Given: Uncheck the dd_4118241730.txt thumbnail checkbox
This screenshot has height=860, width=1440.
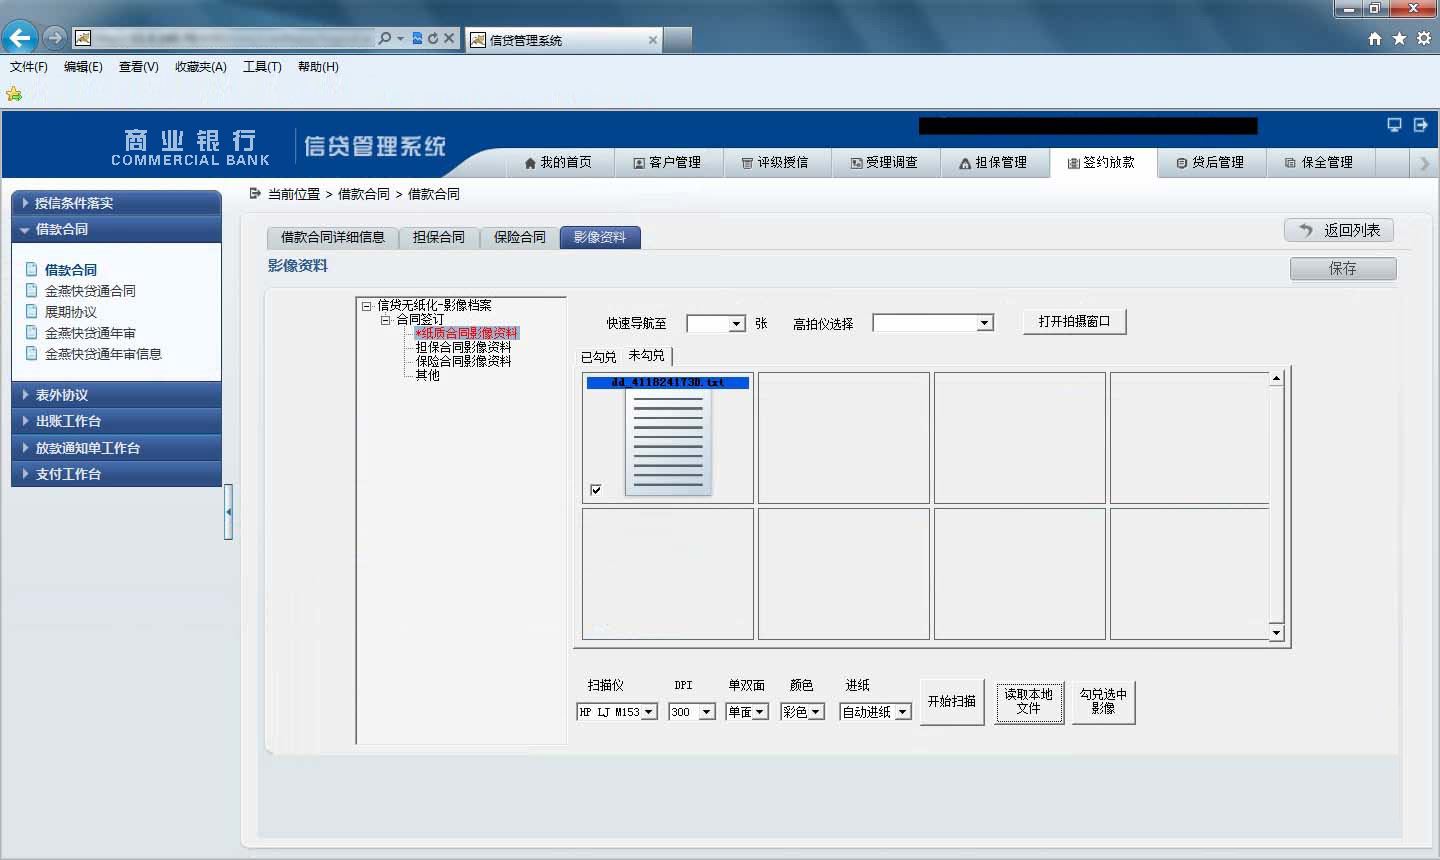Looking at the screenshot, I should click(596, 490).
